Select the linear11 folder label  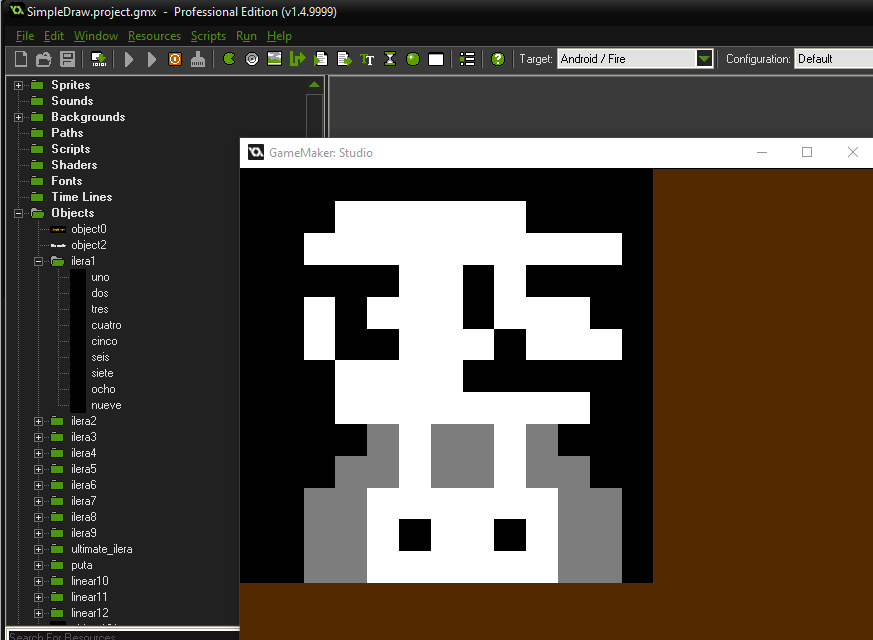(x=89, y=597)
